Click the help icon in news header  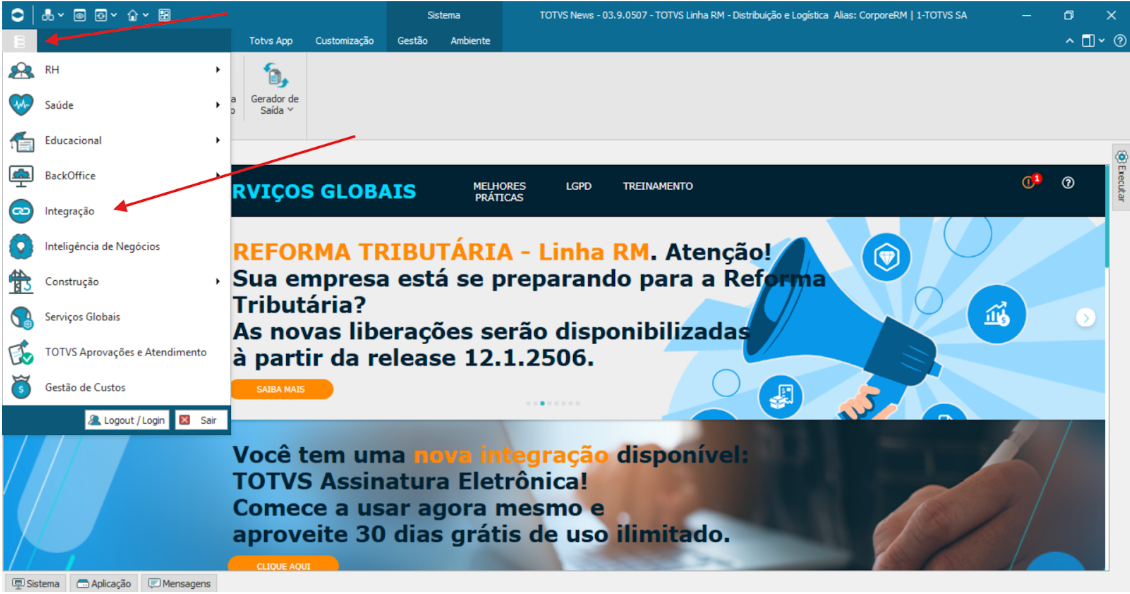1068,183
